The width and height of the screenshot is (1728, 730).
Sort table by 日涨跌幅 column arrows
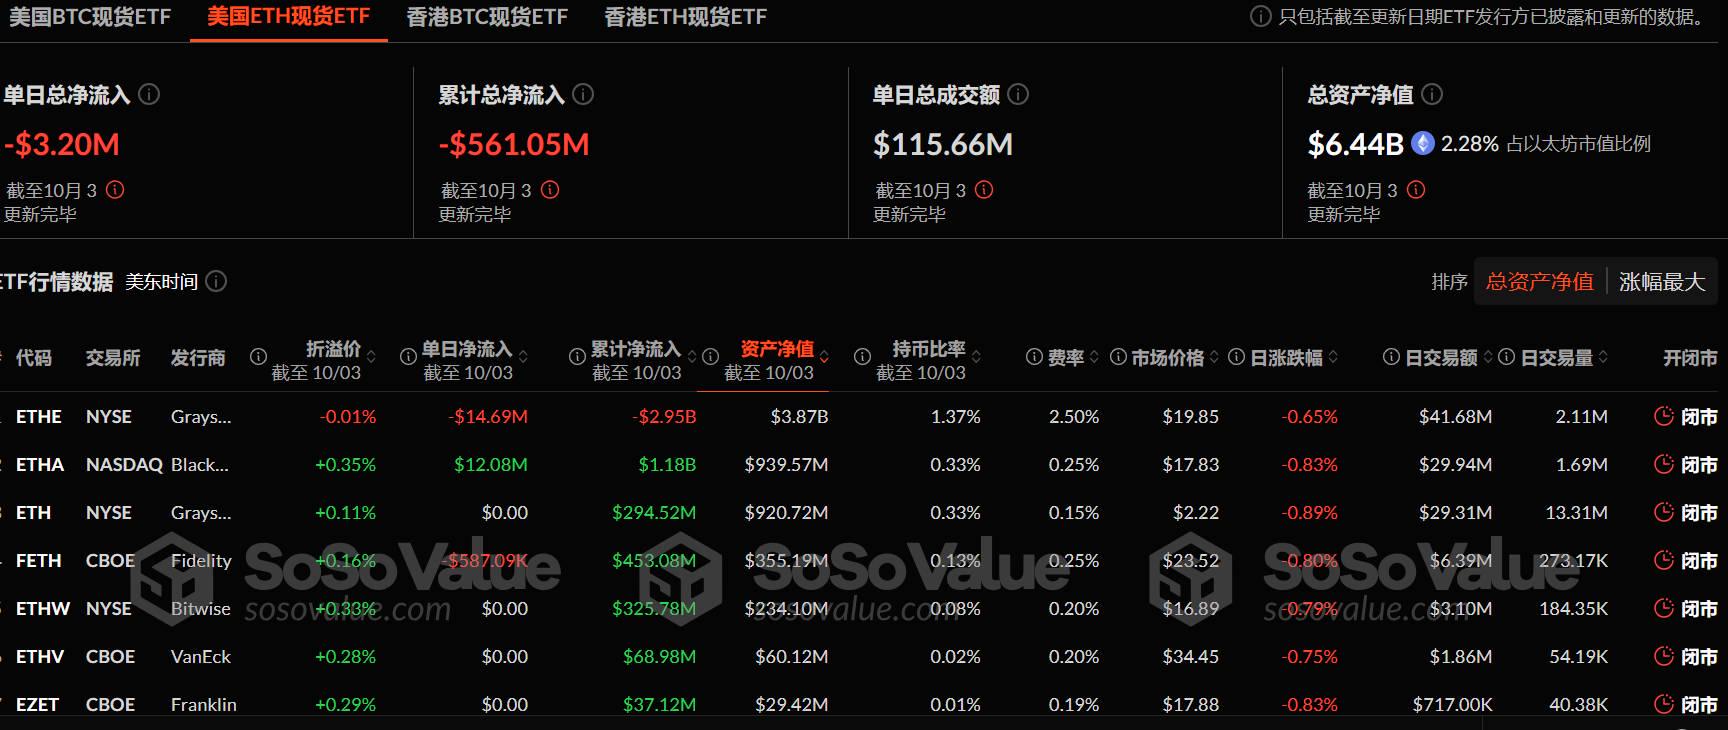[1333, 357]
